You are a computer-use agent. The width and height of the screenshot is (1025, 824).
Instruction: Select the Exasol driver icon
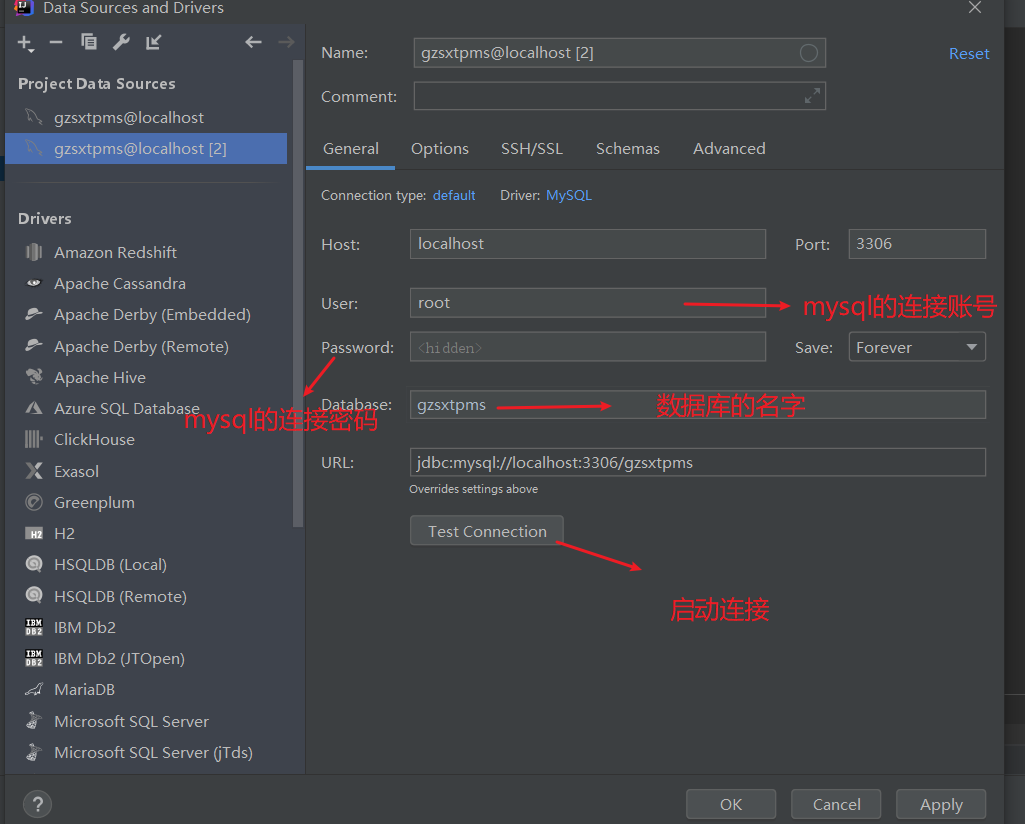[x=34, y=471]
